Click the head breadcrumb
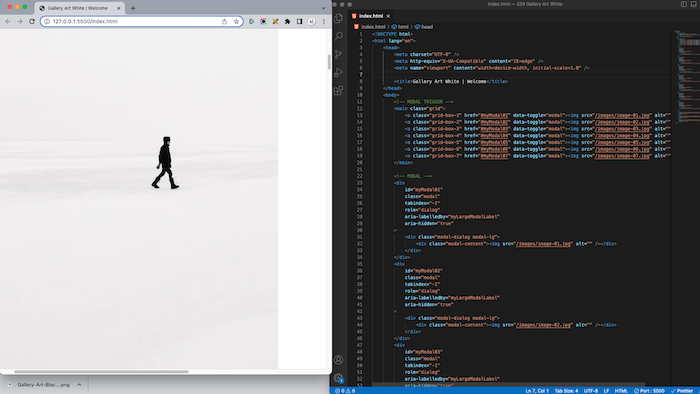The width and height of the screenshot is (700, 394). click(x=427, y=27)
